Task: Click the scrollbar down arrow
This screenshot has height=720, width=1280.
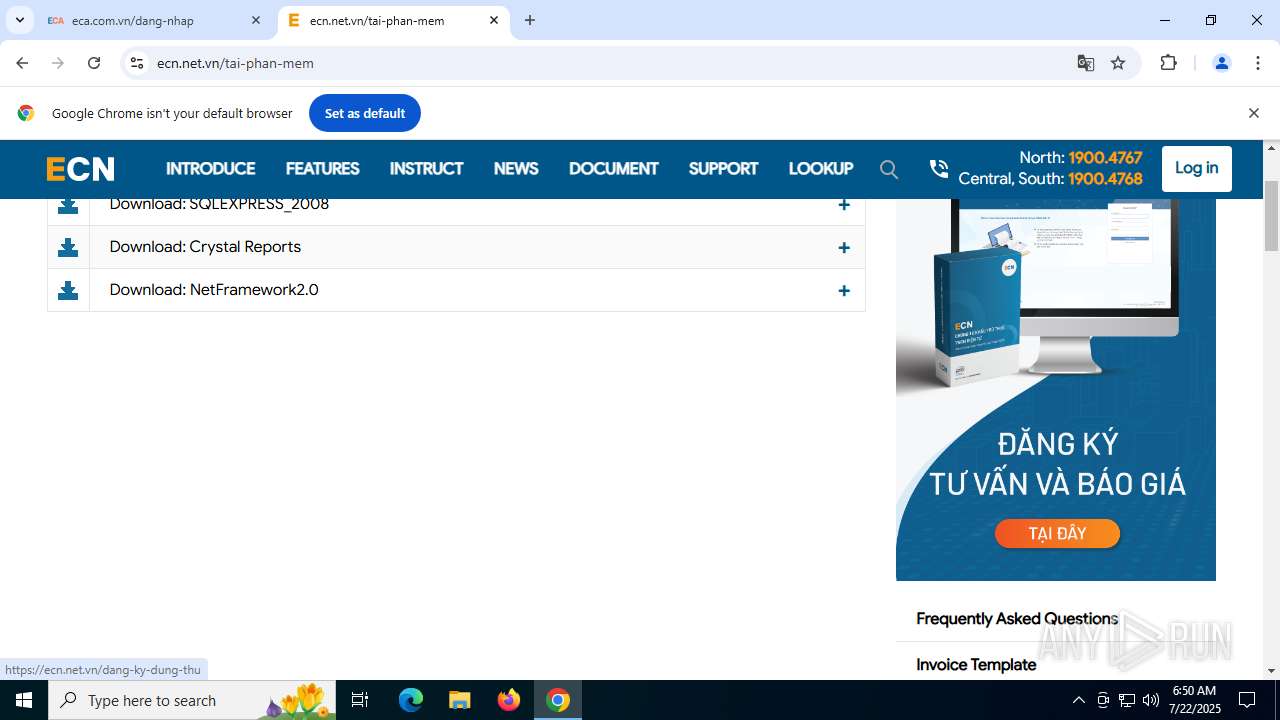Action: (x=1272, y=671)
